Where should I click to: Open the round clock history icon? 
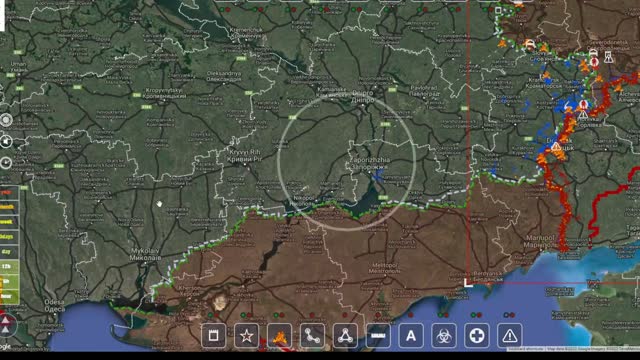[x=6, y=163]
